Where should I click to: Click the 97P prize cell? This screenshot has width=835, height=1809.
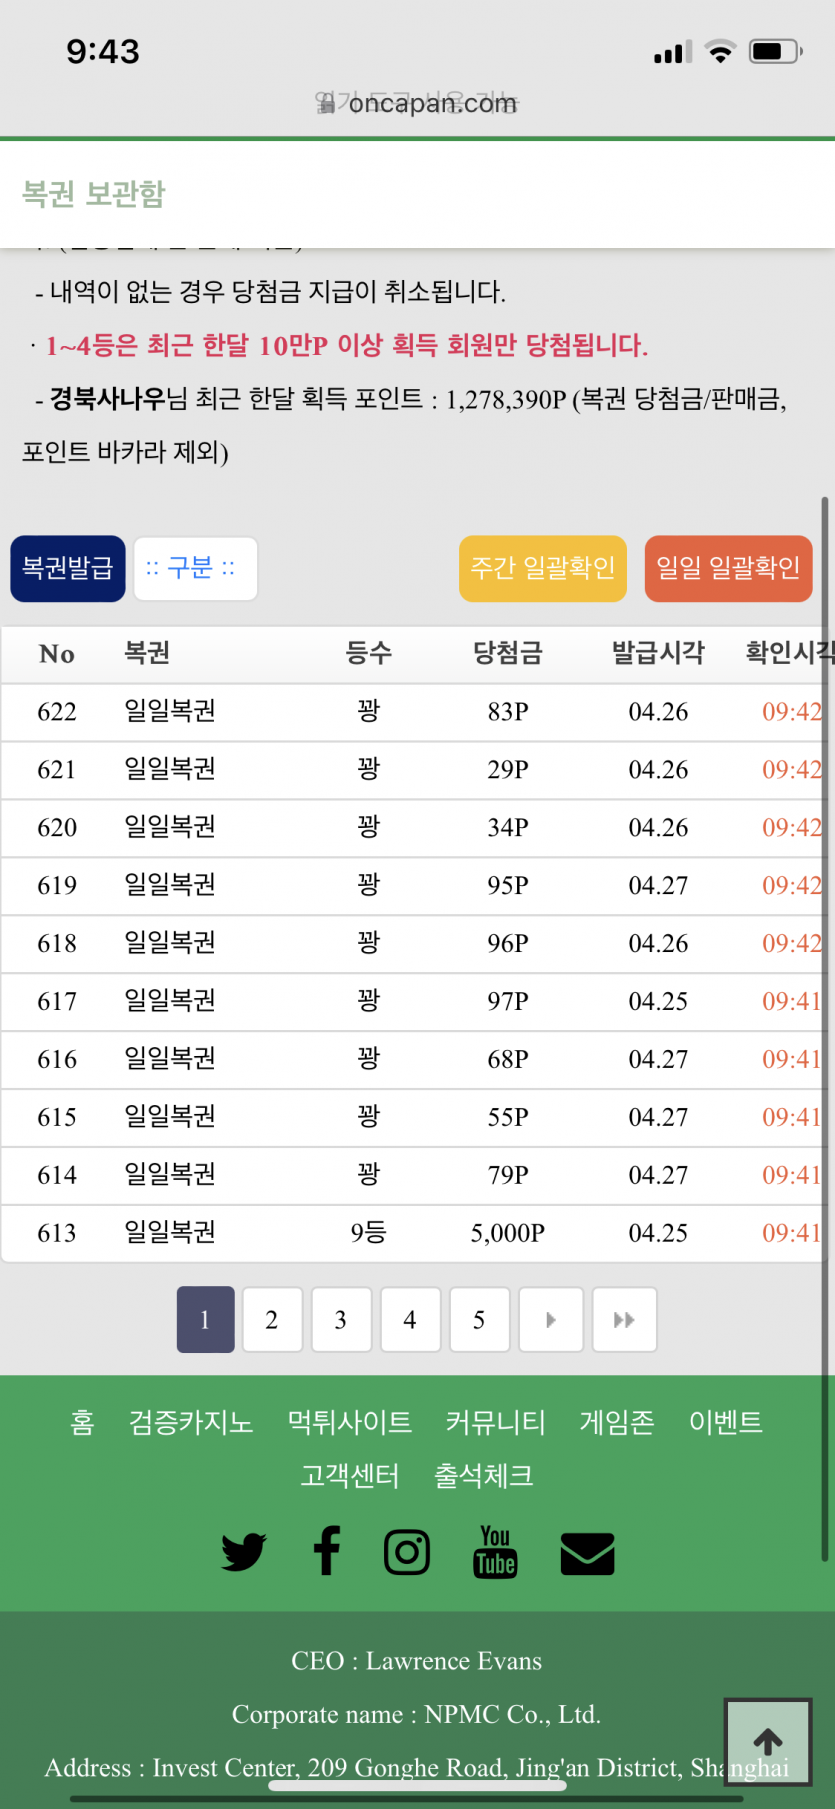coord(508,1002)
